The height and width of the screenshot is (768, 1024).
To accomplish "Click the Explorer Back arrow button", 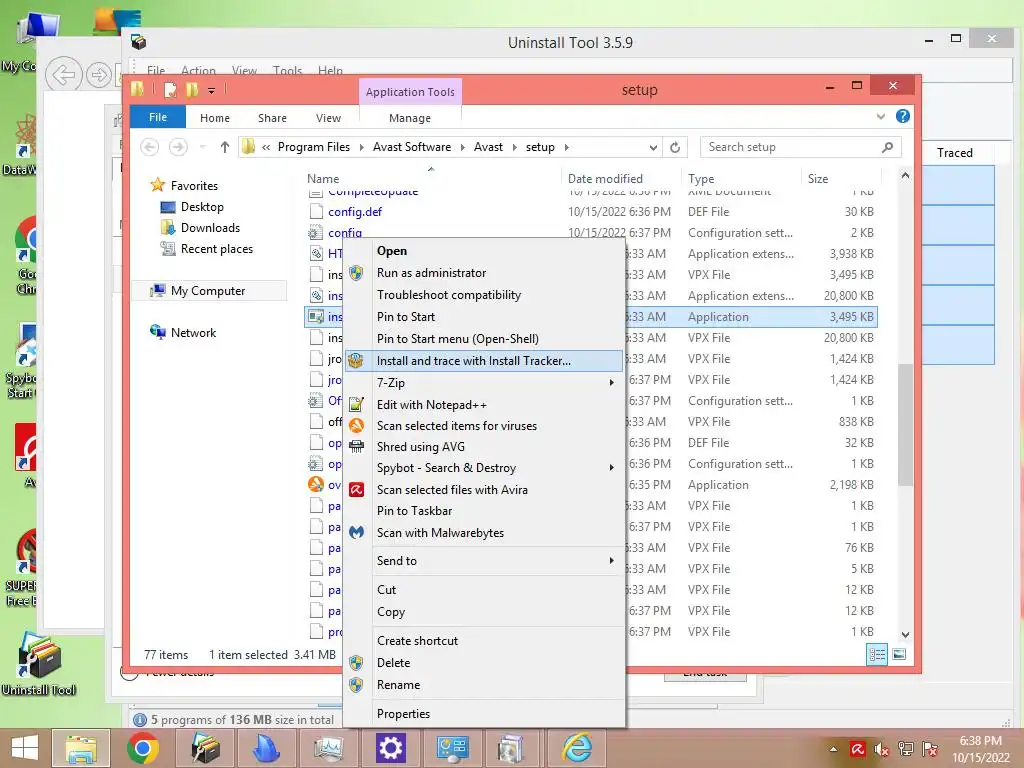I will (x=150, y=147).
